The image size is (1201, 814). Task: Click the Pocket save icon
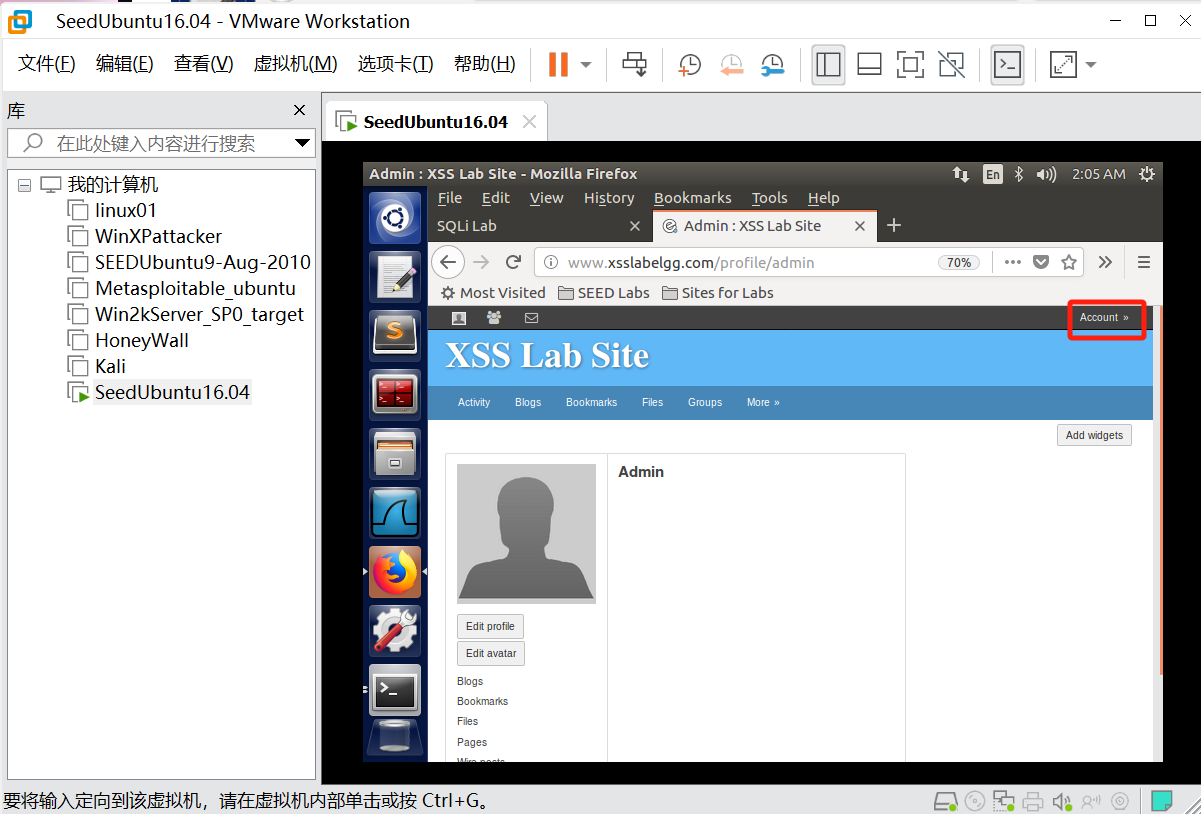pos(1040,262)
